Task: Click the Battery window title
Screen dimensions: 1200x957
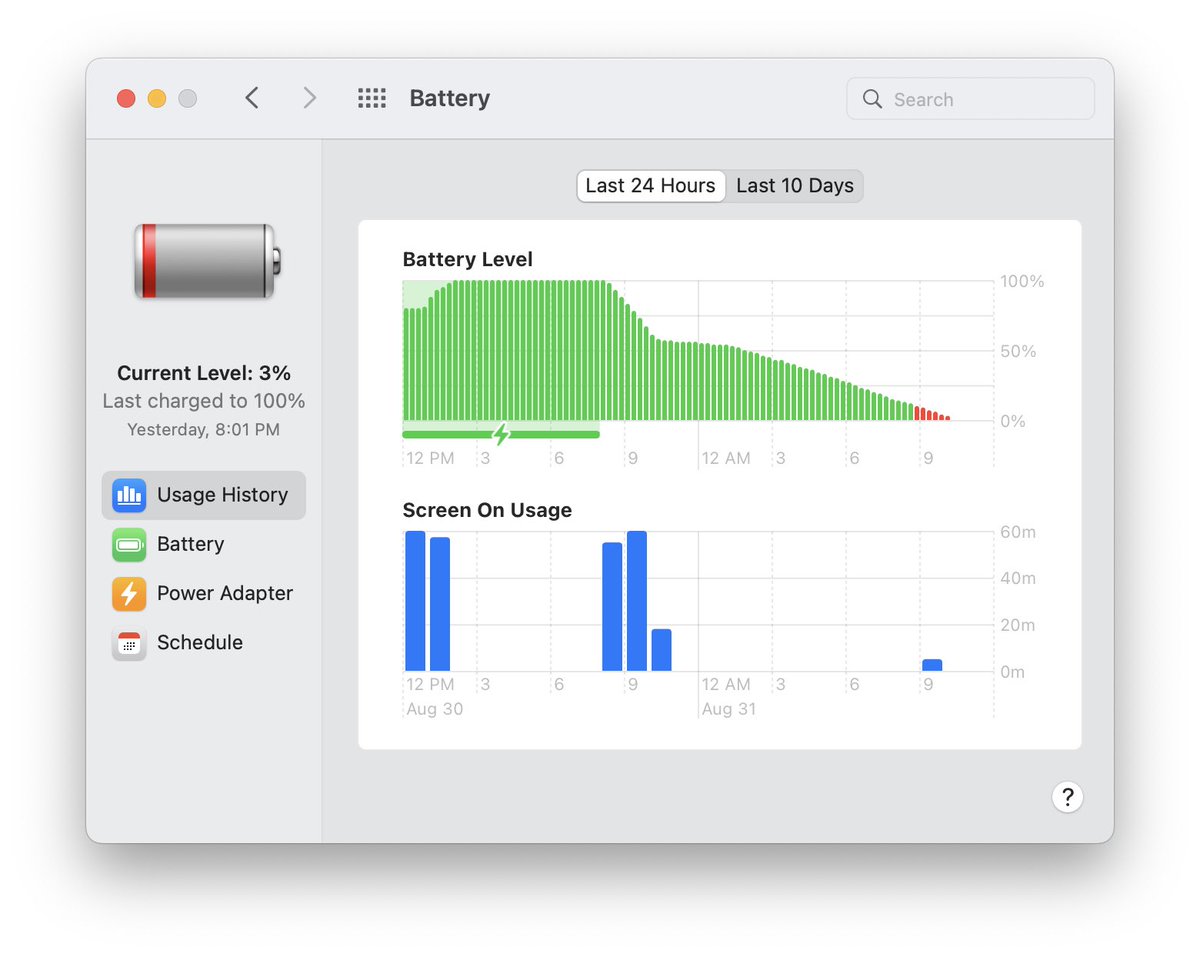Action: [x=450, y=98]
